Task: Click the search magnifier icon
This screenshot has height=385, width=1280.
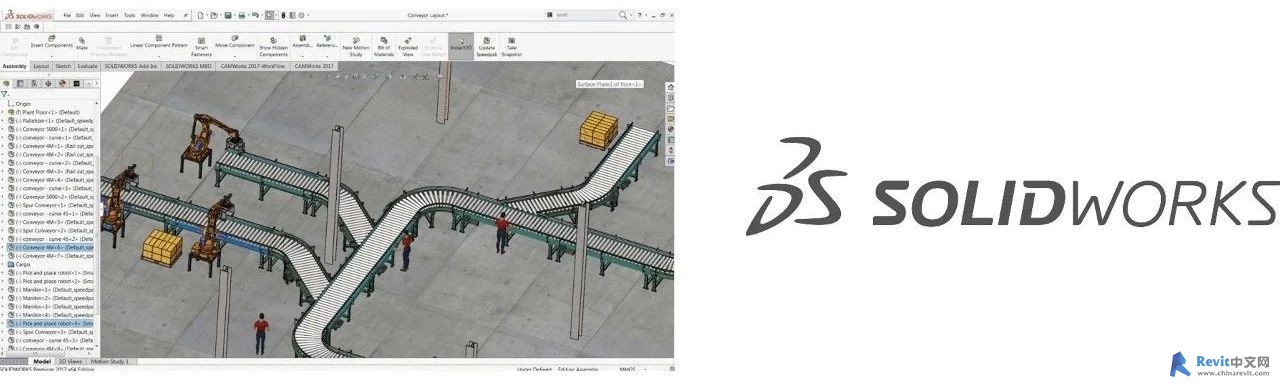Action: click(624, 16)
